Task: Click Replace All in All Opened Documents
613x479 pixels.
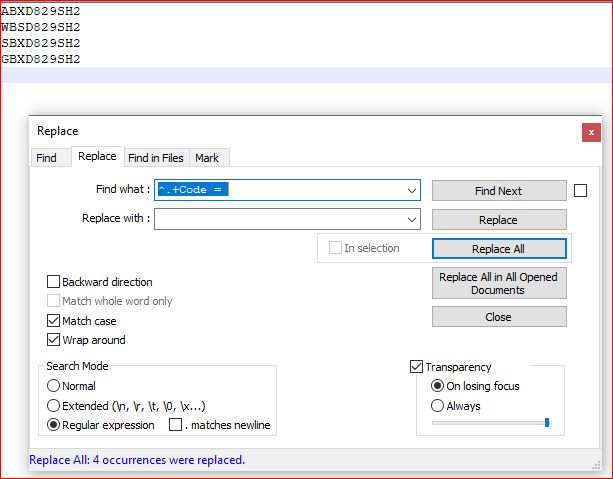Action: [x=499, y=283]
